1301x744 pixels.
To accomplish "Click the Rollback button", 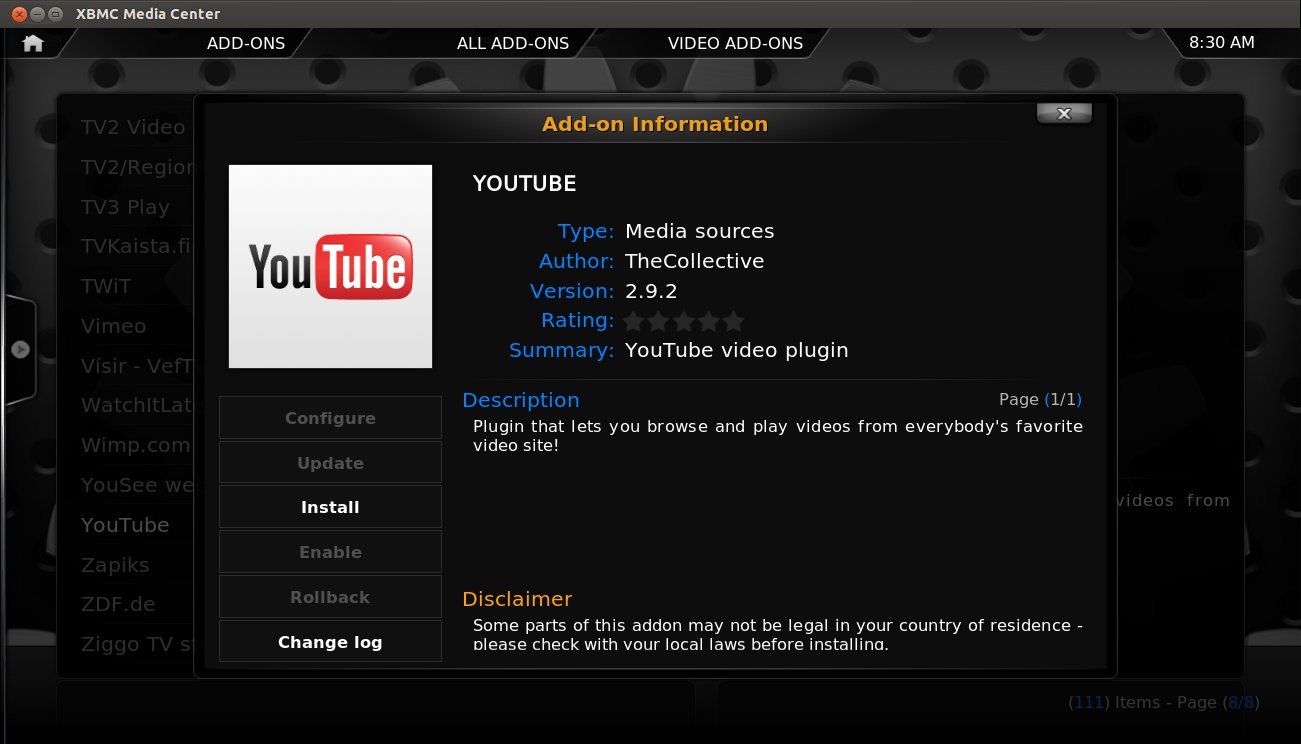I will pyautogui.click(x=330, y=597).
